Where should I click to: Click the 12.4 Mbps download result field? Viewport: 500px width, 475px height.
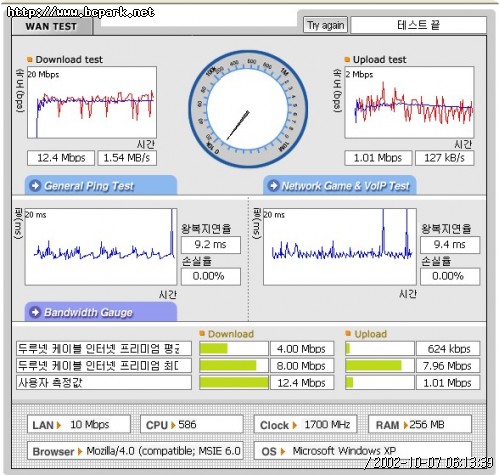(x=61, y=158)
